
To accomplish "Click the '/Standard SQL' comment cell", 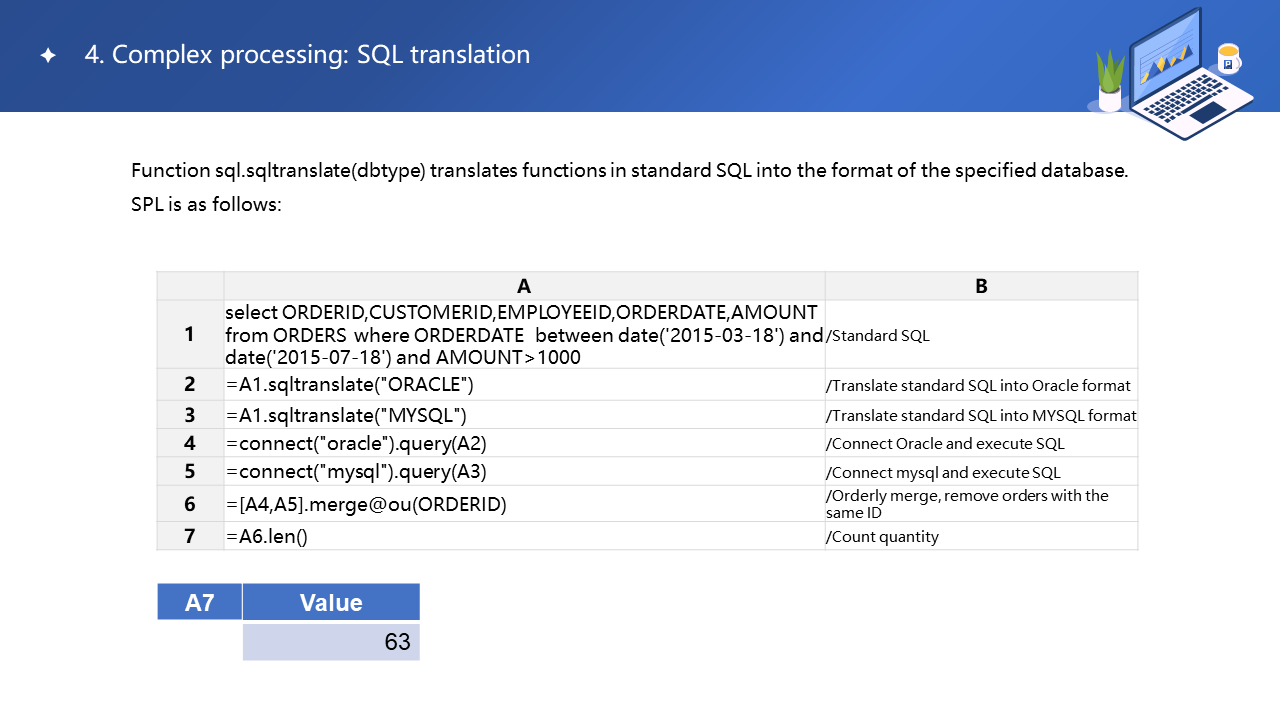I will pos(981,335).
